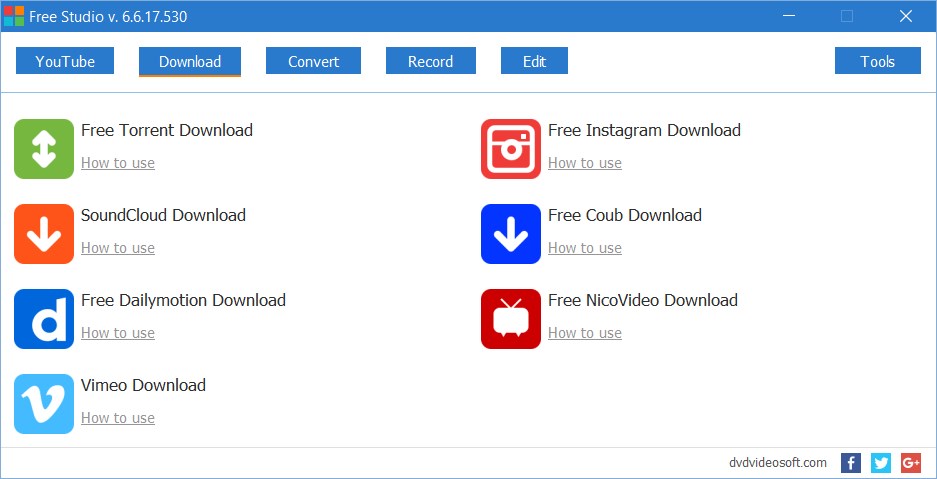Select the Download tab
The width and height of the screenshot is (937, 479).
tap(190, 61)
